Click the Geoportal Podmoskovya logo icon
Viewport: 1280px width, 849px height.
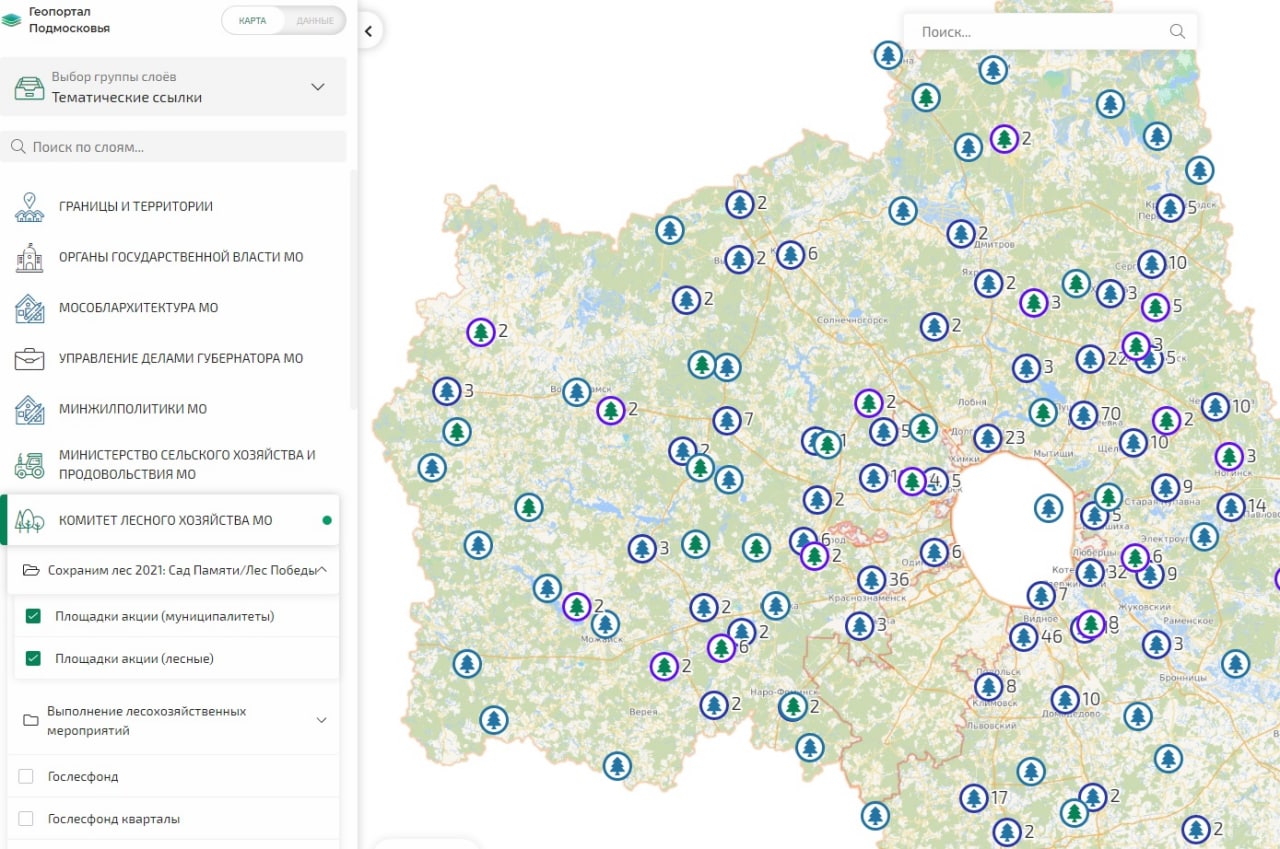(x=12, y=21)
